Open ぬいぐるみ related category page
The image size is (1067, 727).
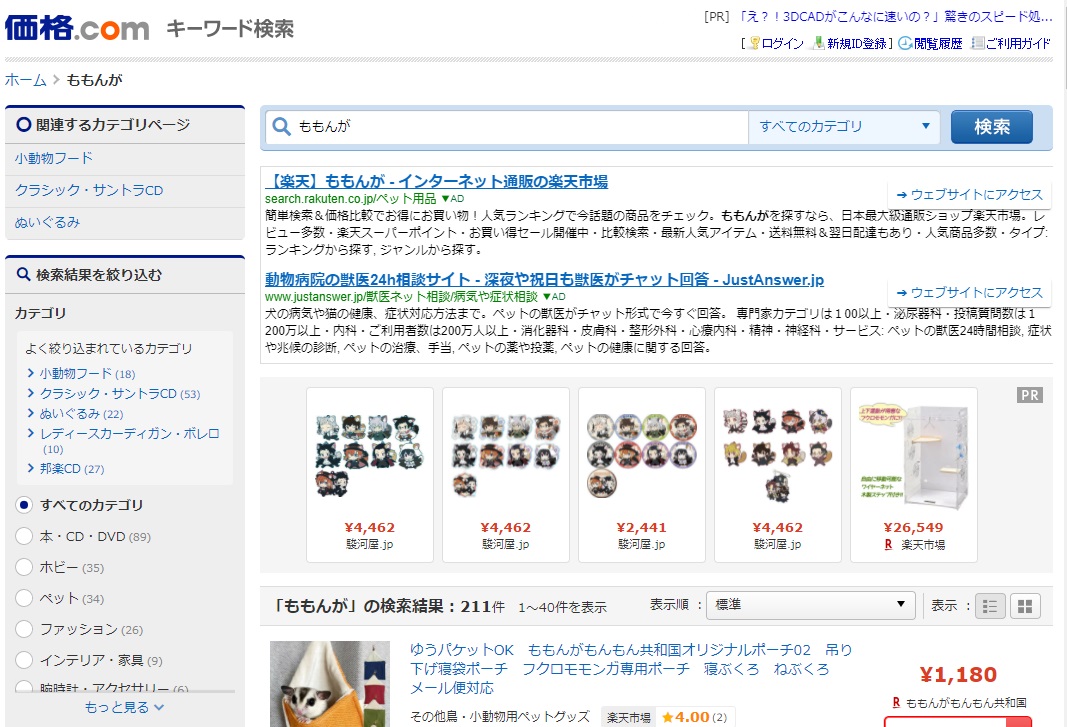point(48,222)
